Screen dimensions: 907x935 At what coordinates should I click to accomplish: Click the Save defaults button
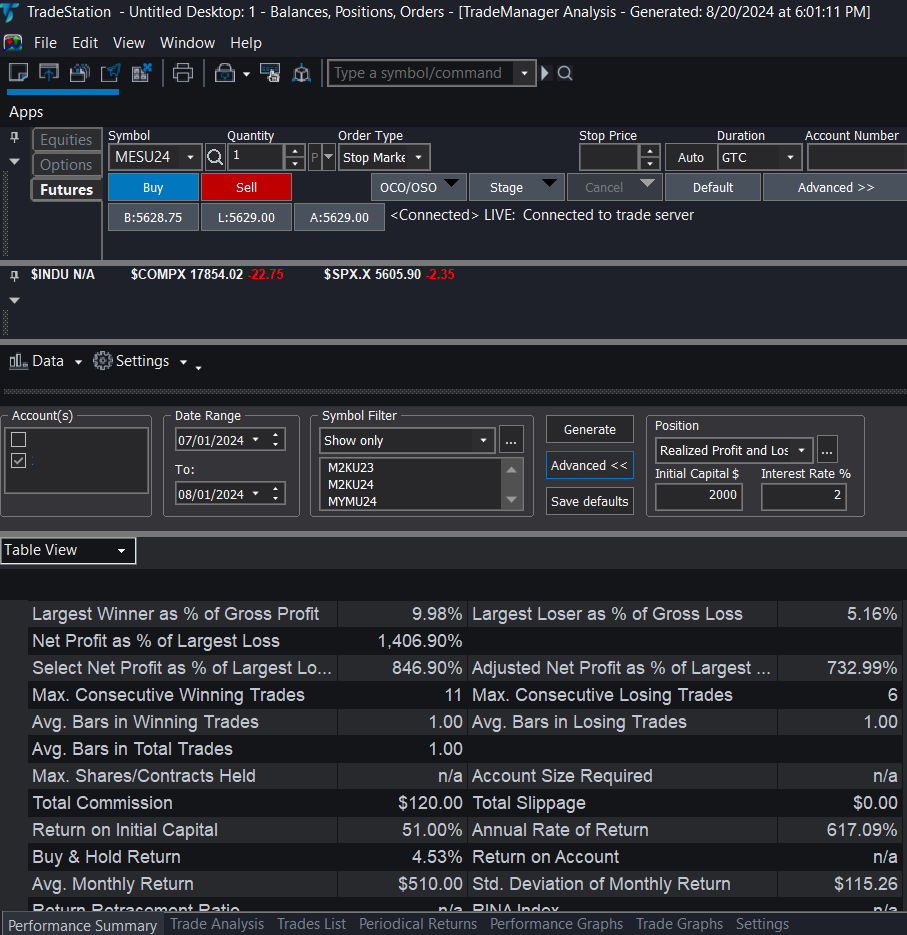pos(590,501)
